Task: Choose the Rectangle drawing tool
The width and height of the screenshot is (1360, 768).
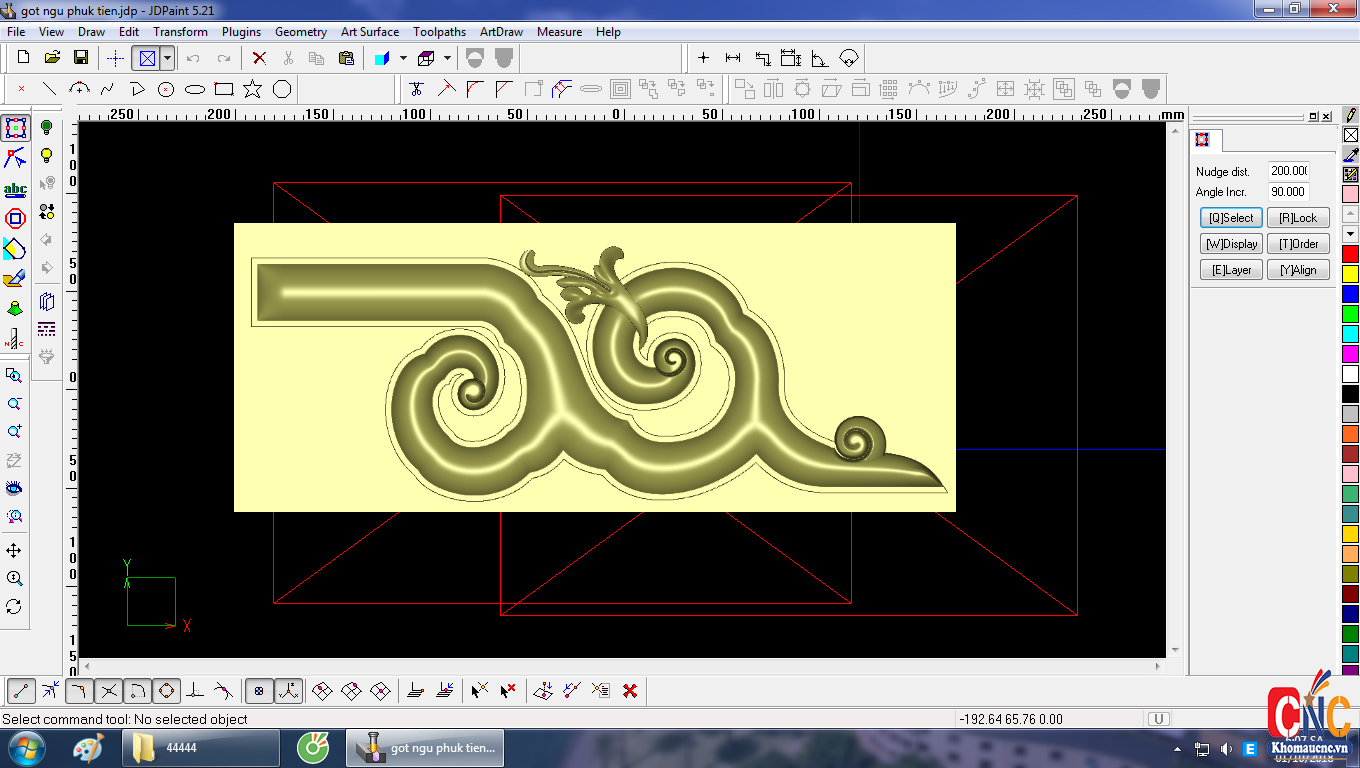Action: (224, 89)
